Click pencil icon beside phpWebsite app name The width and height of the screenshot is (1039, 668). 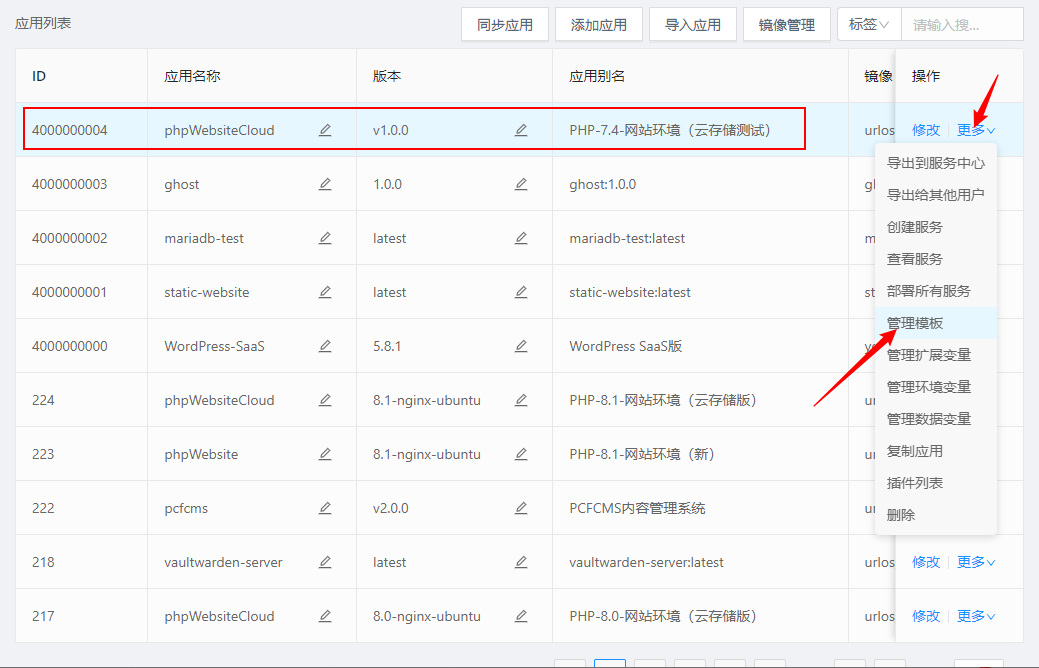pos(325,454)
